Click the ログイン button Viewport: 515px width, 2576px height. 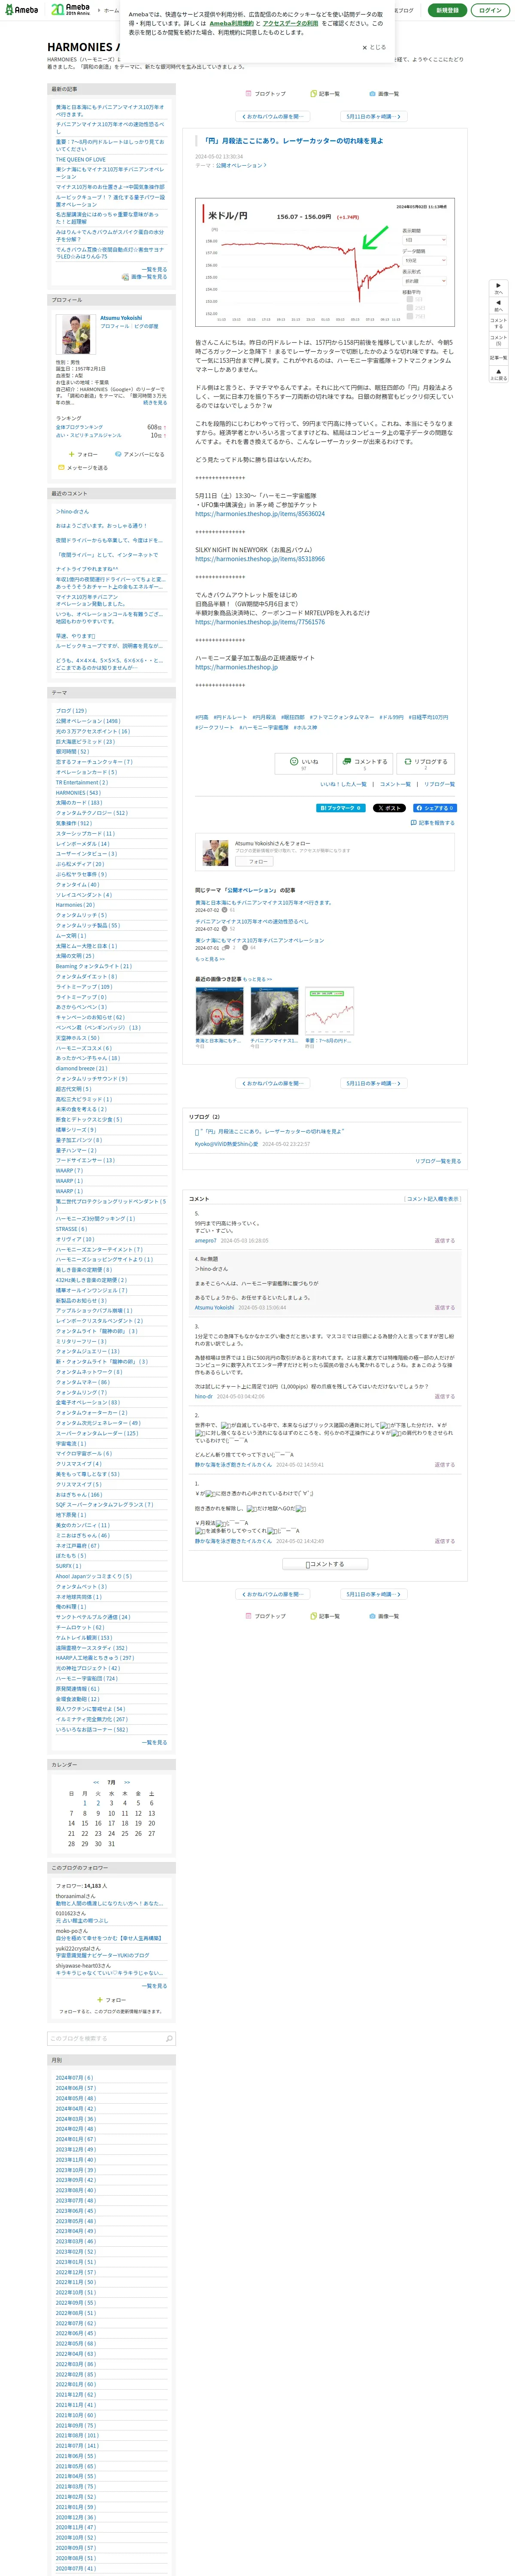[x=490, y=10]
